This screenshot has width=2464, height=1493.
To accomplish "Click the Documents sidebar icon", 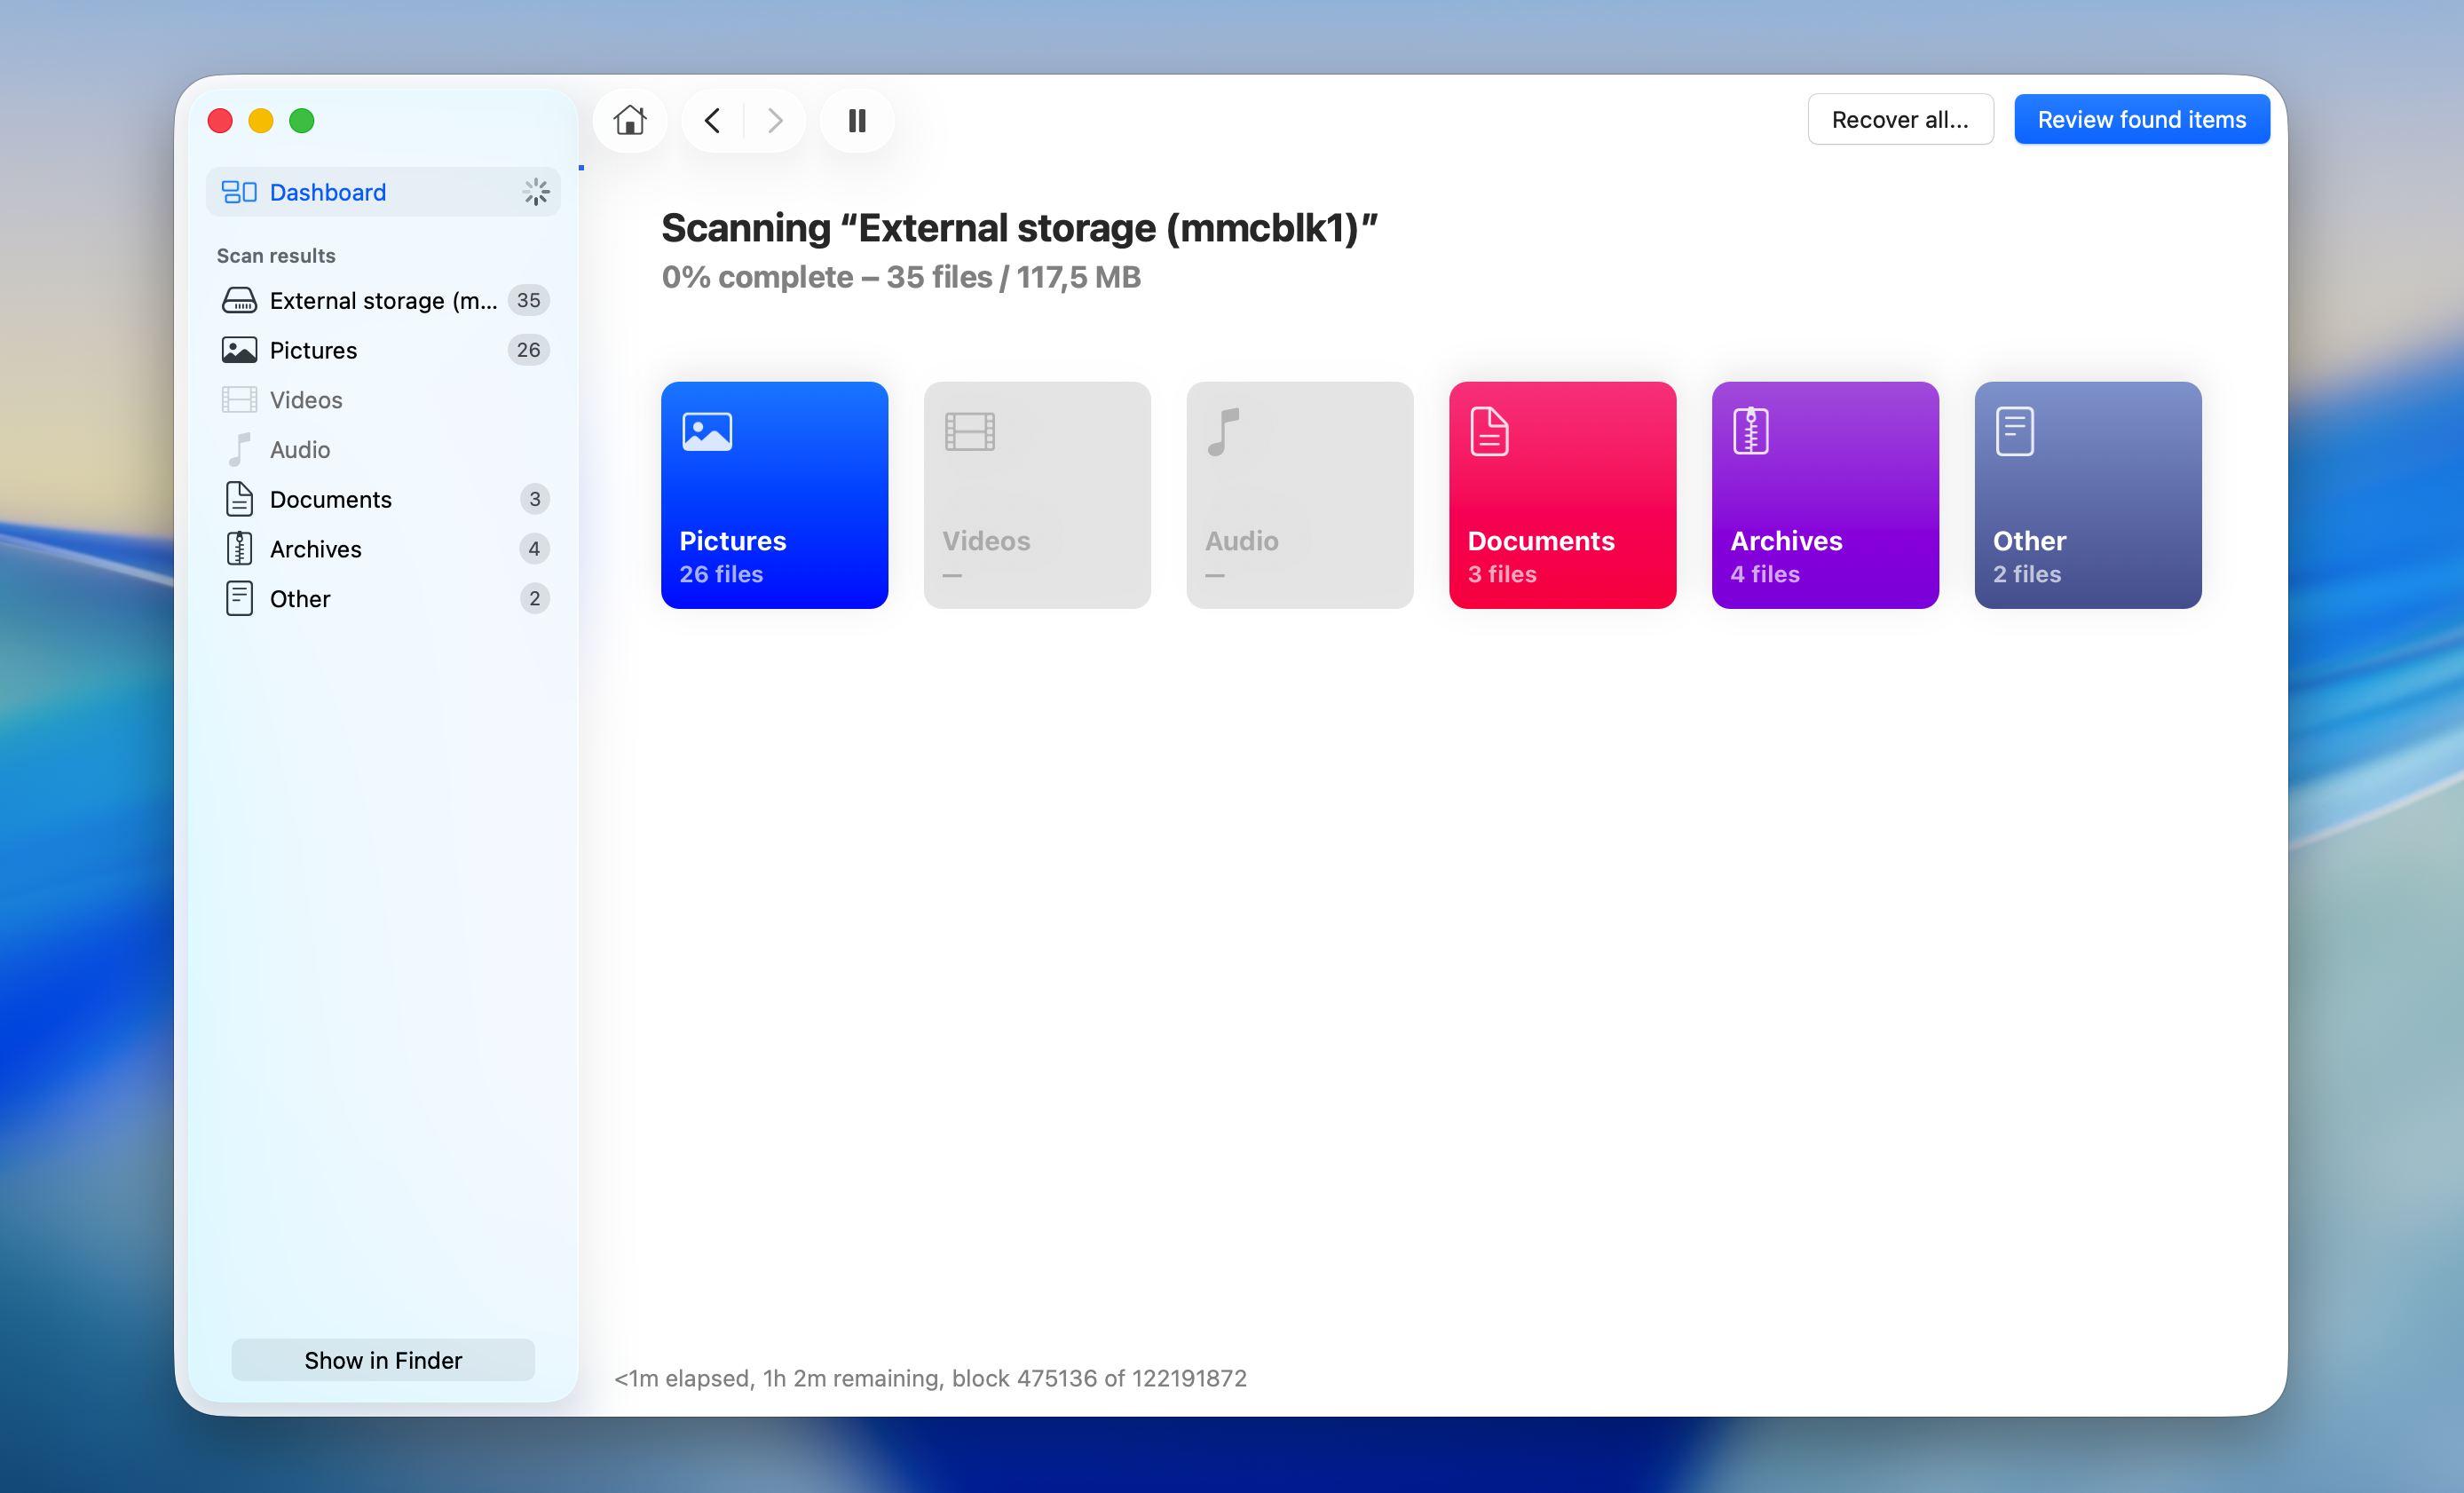I will [239, 499].
